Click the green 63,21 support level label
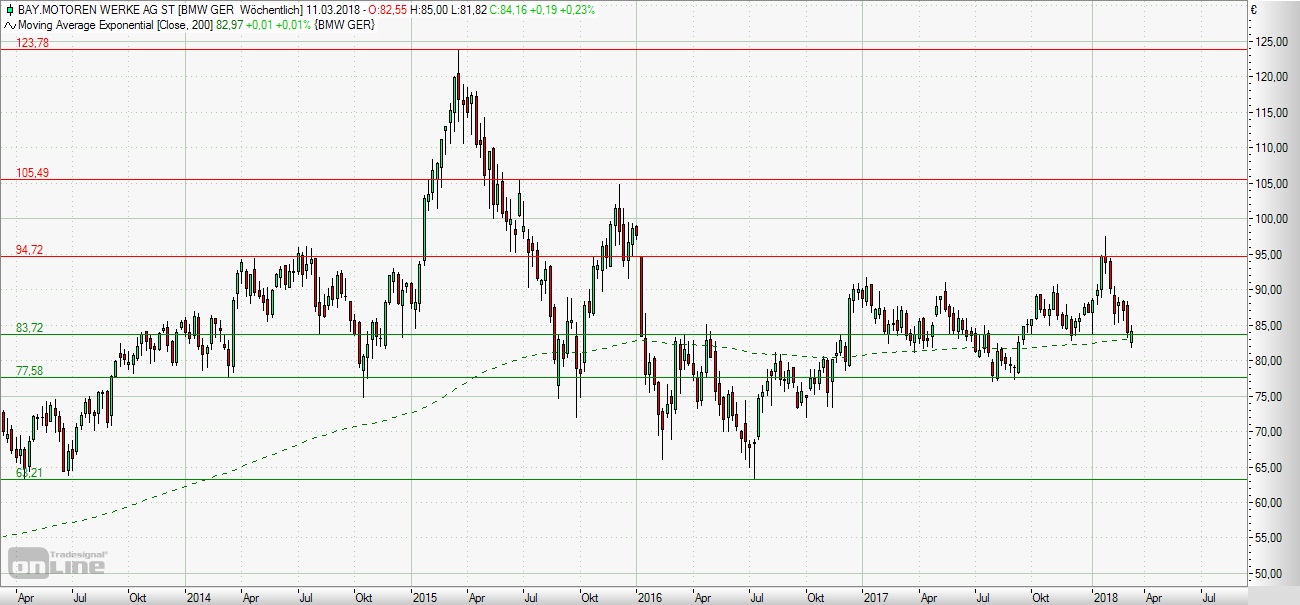This screenshot has width=1300, height=605. point(30,472)
